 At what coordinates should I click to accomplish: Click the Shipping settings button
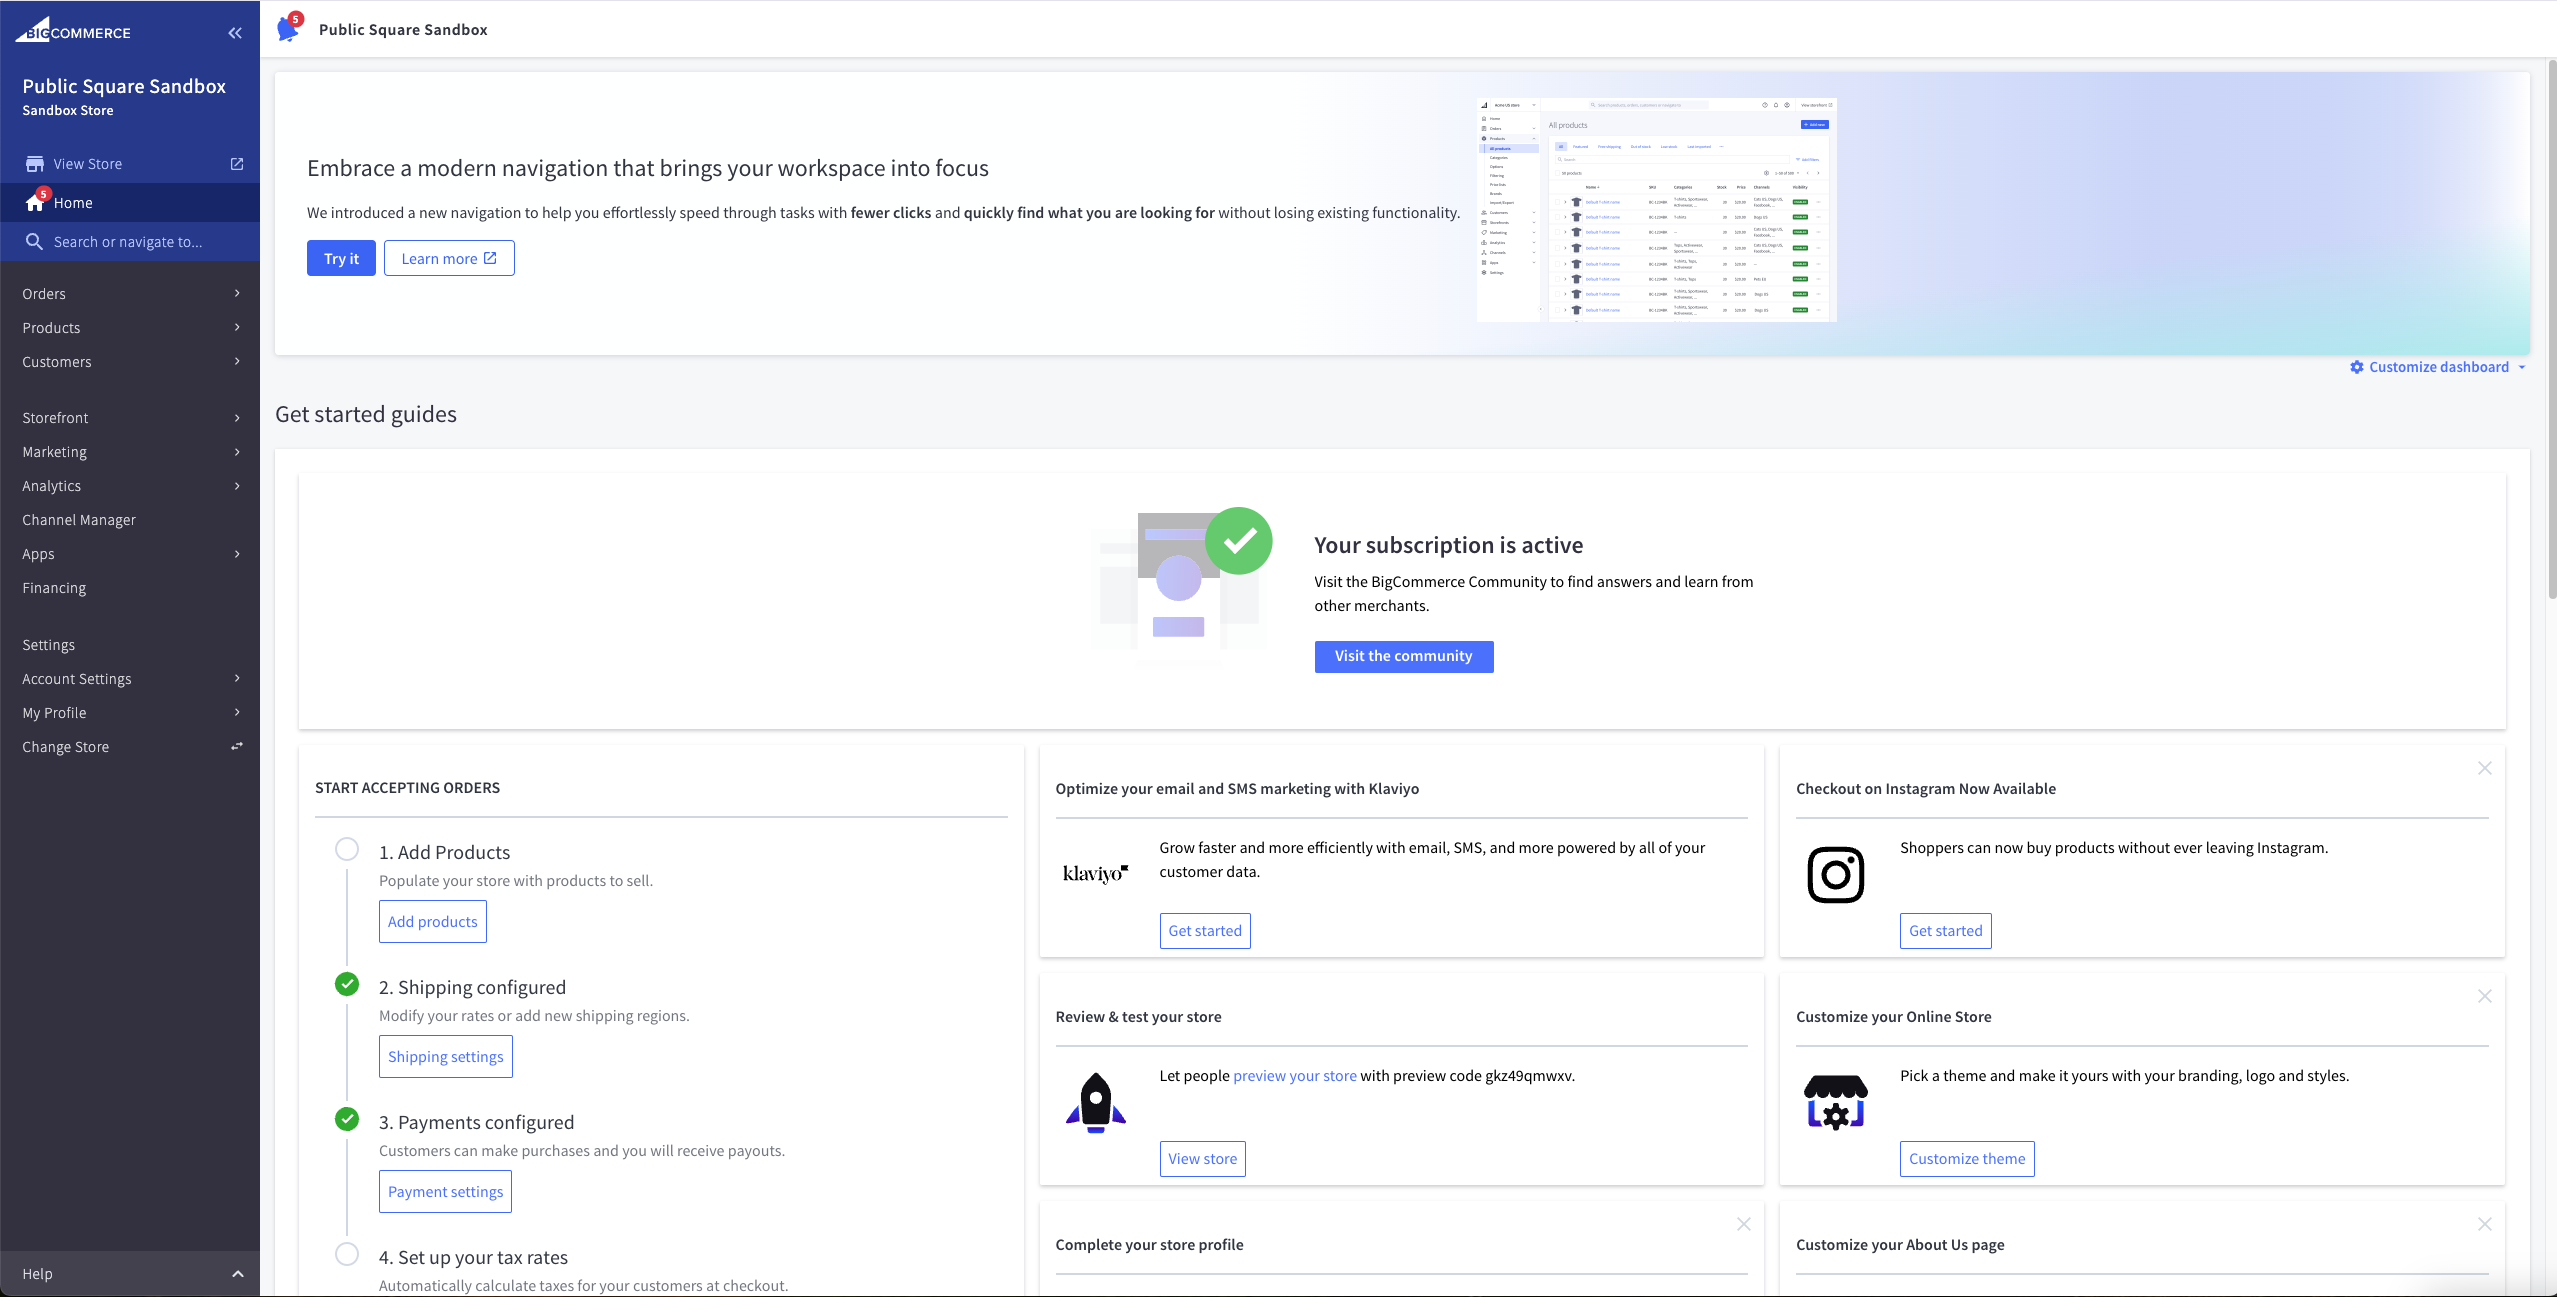(x=443, y=1055)
